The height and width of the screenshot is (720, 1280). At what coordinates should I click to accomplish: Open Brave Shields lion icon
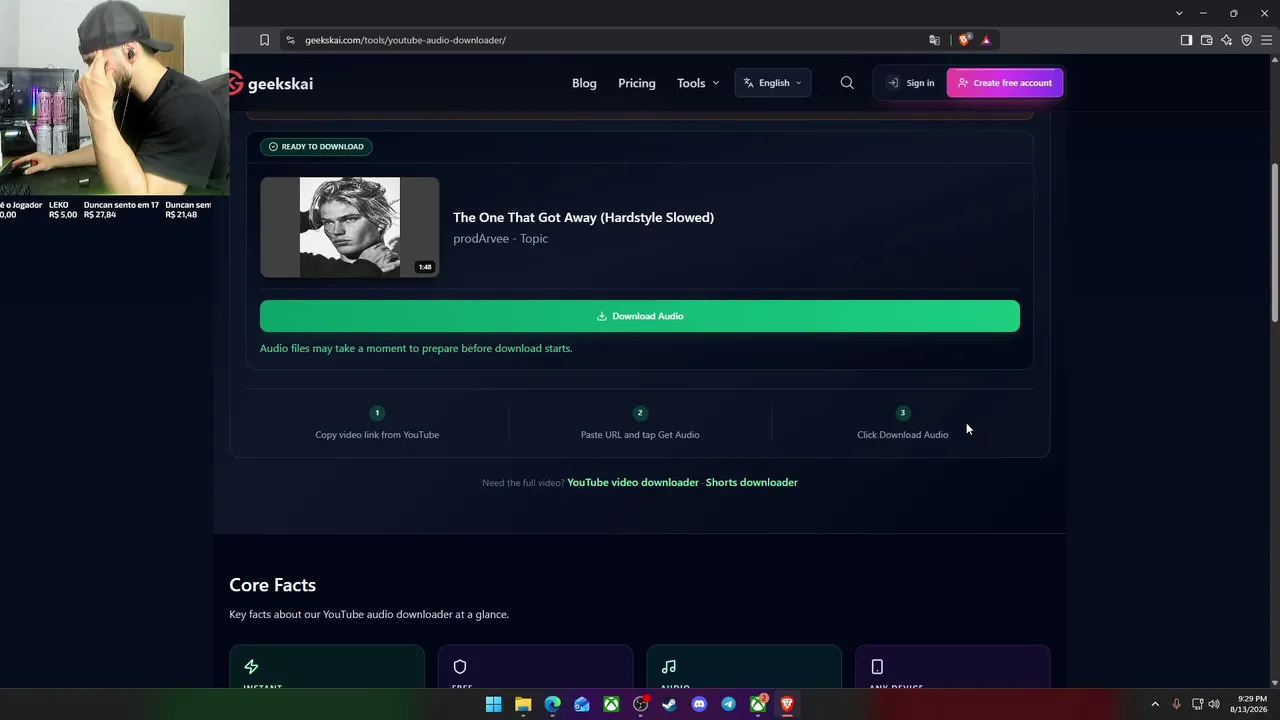[x=964, y=40]
